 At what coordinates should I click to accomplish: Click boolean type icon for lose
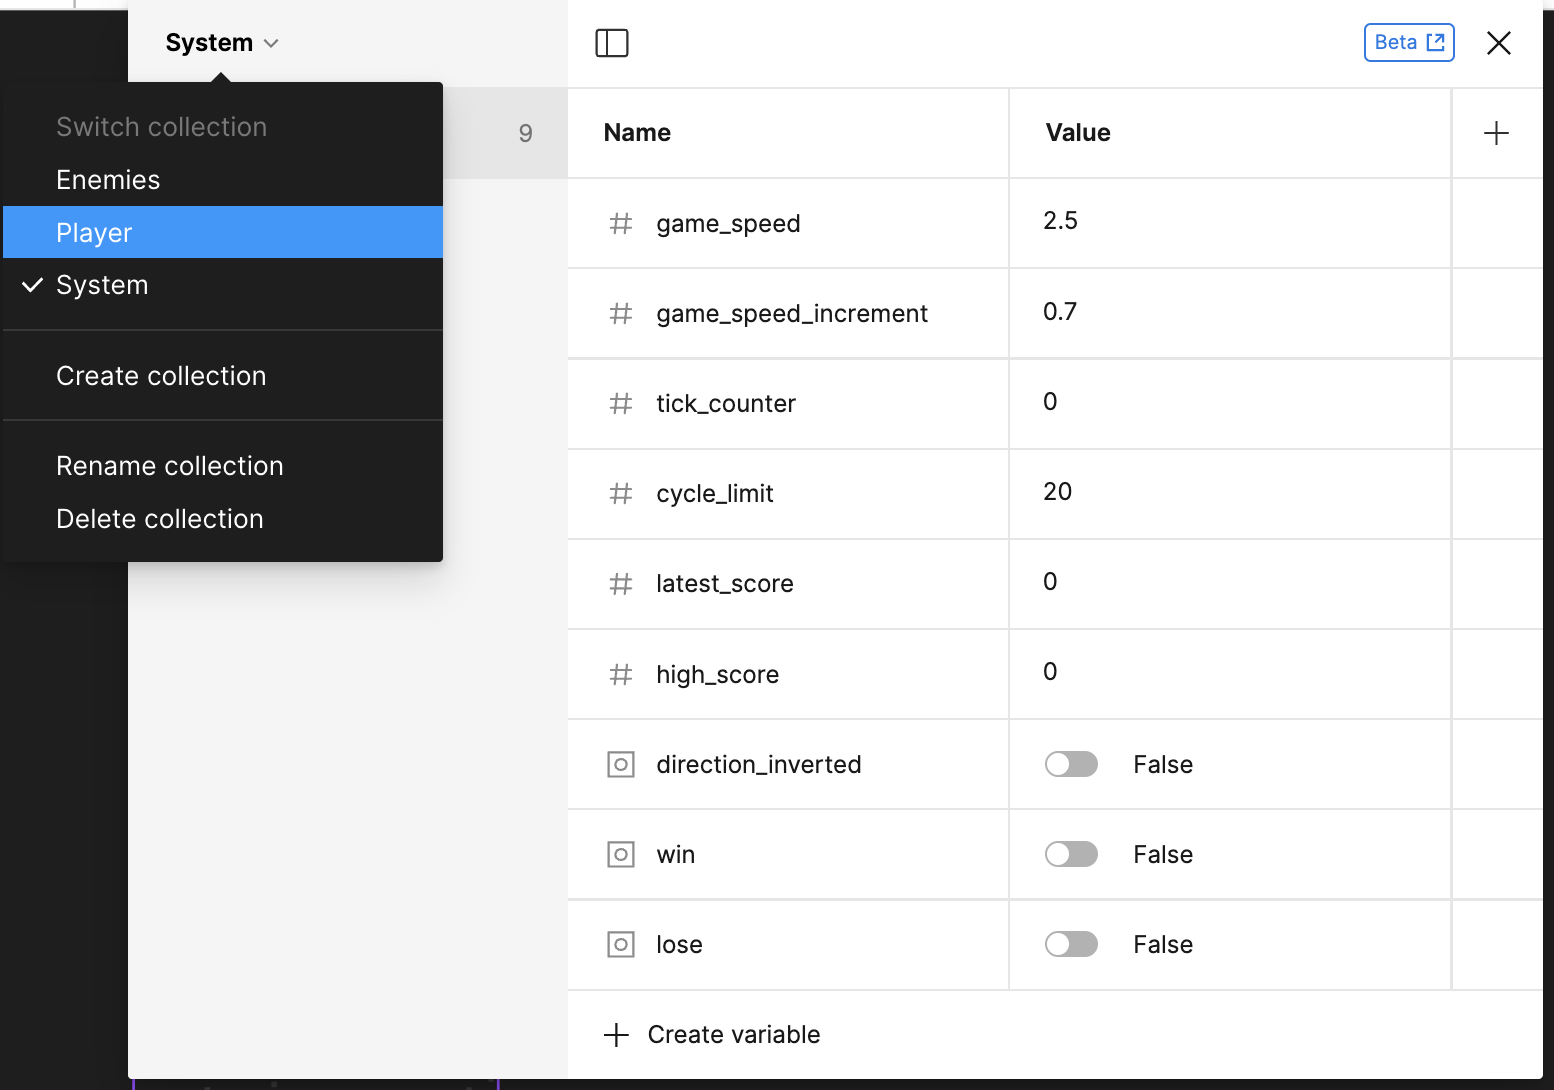pyautogui.click(x=621, y=944)
